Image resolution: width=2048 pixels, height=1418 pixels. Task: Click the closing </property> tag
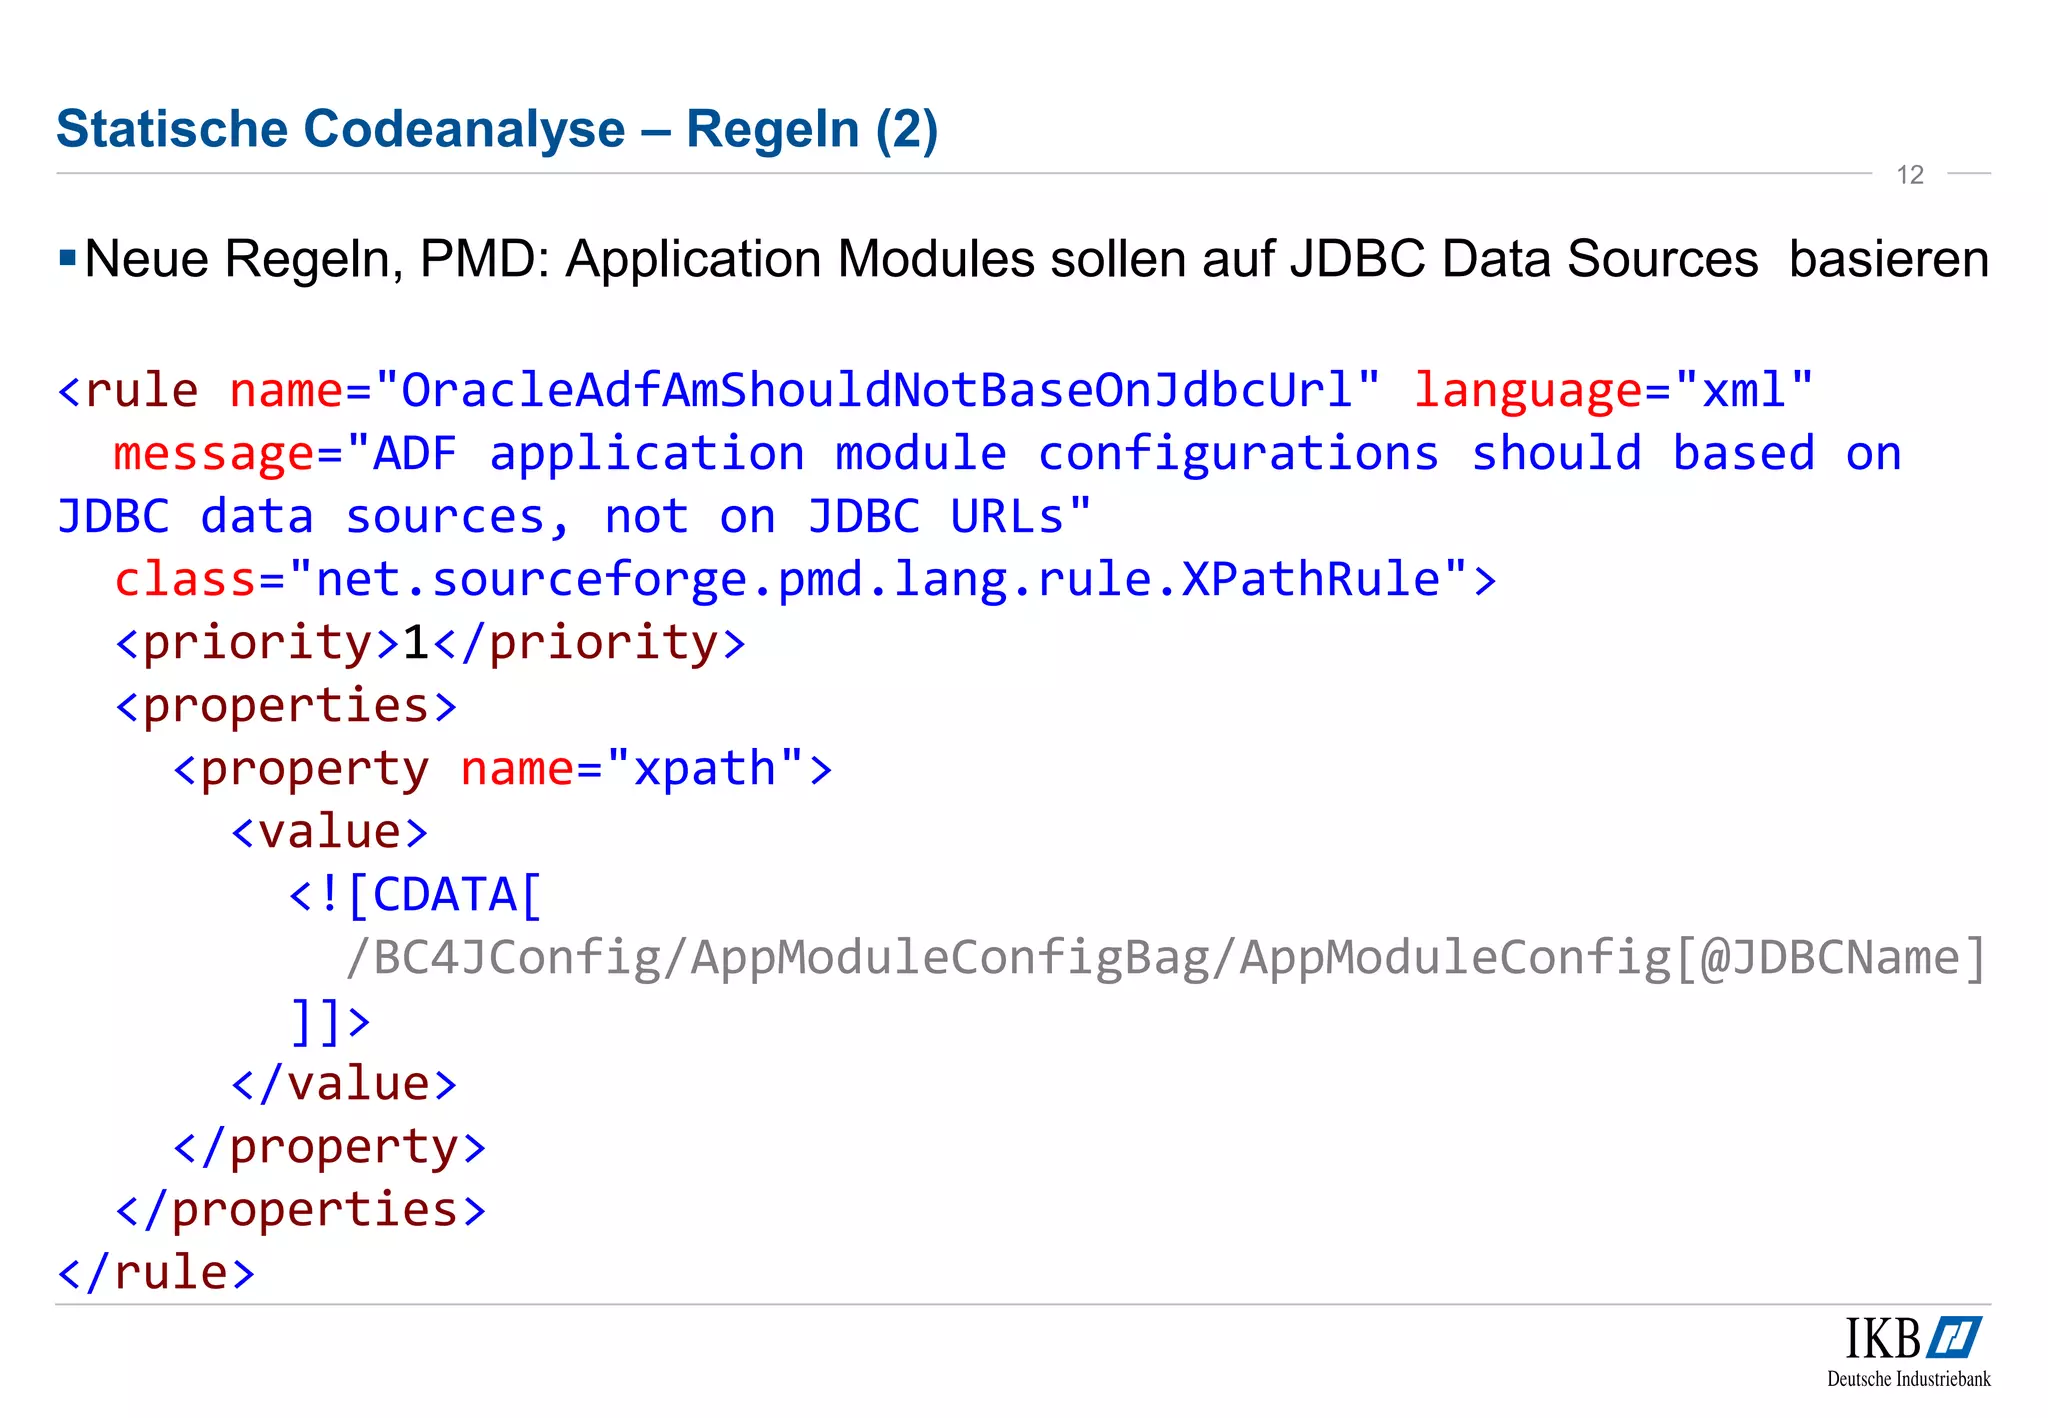coord(330,1147)
